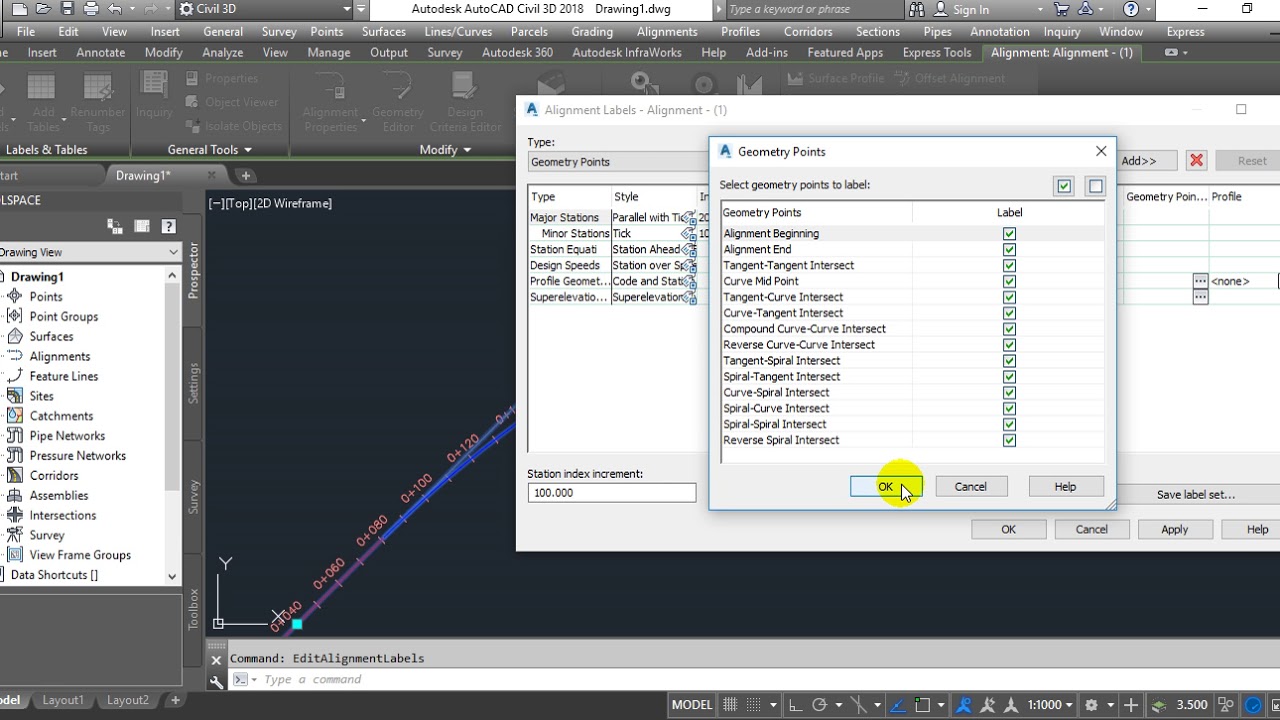This screenshot has width=1280, height=720.
Task: Click the select-all checkmark icon in Geometry Points
Action: [x=1064, y=186]
